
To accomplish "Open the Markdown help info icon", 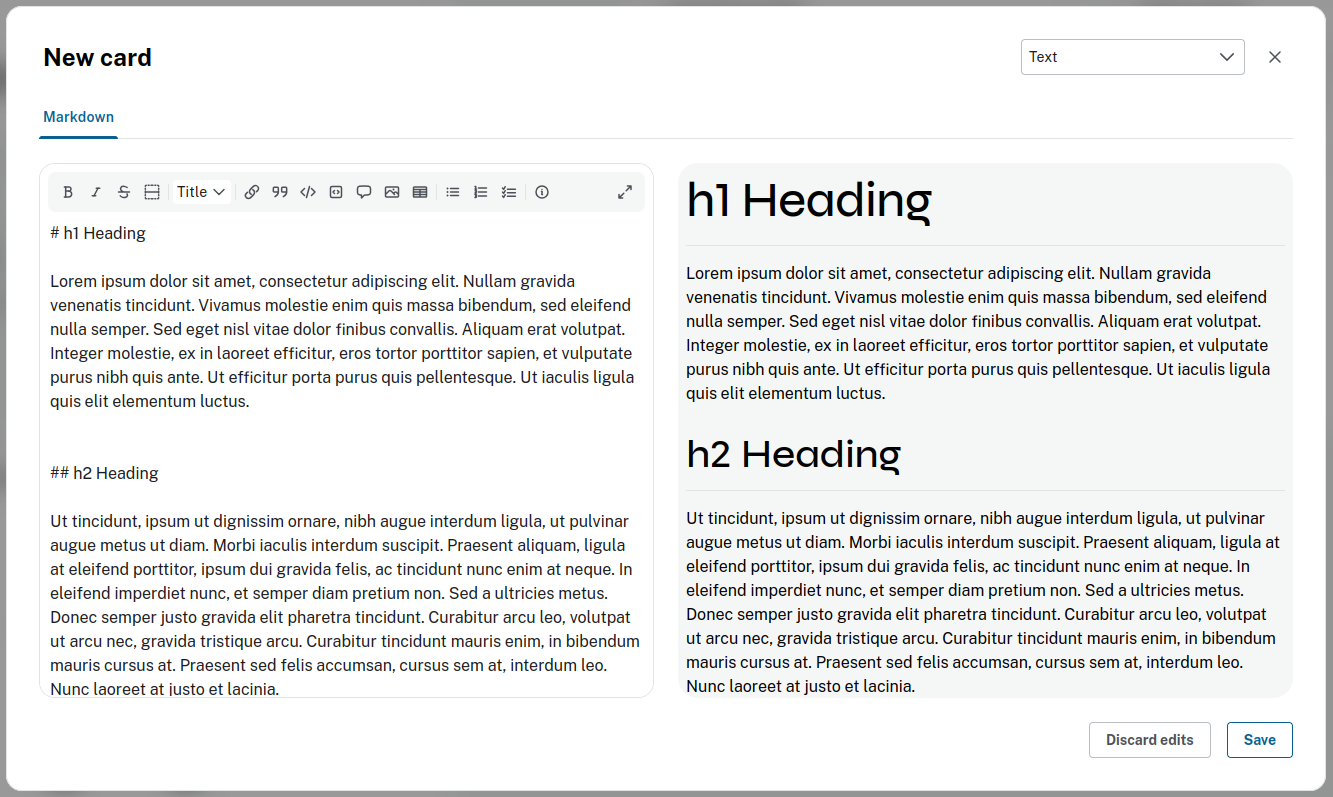I will click(542, 192).
